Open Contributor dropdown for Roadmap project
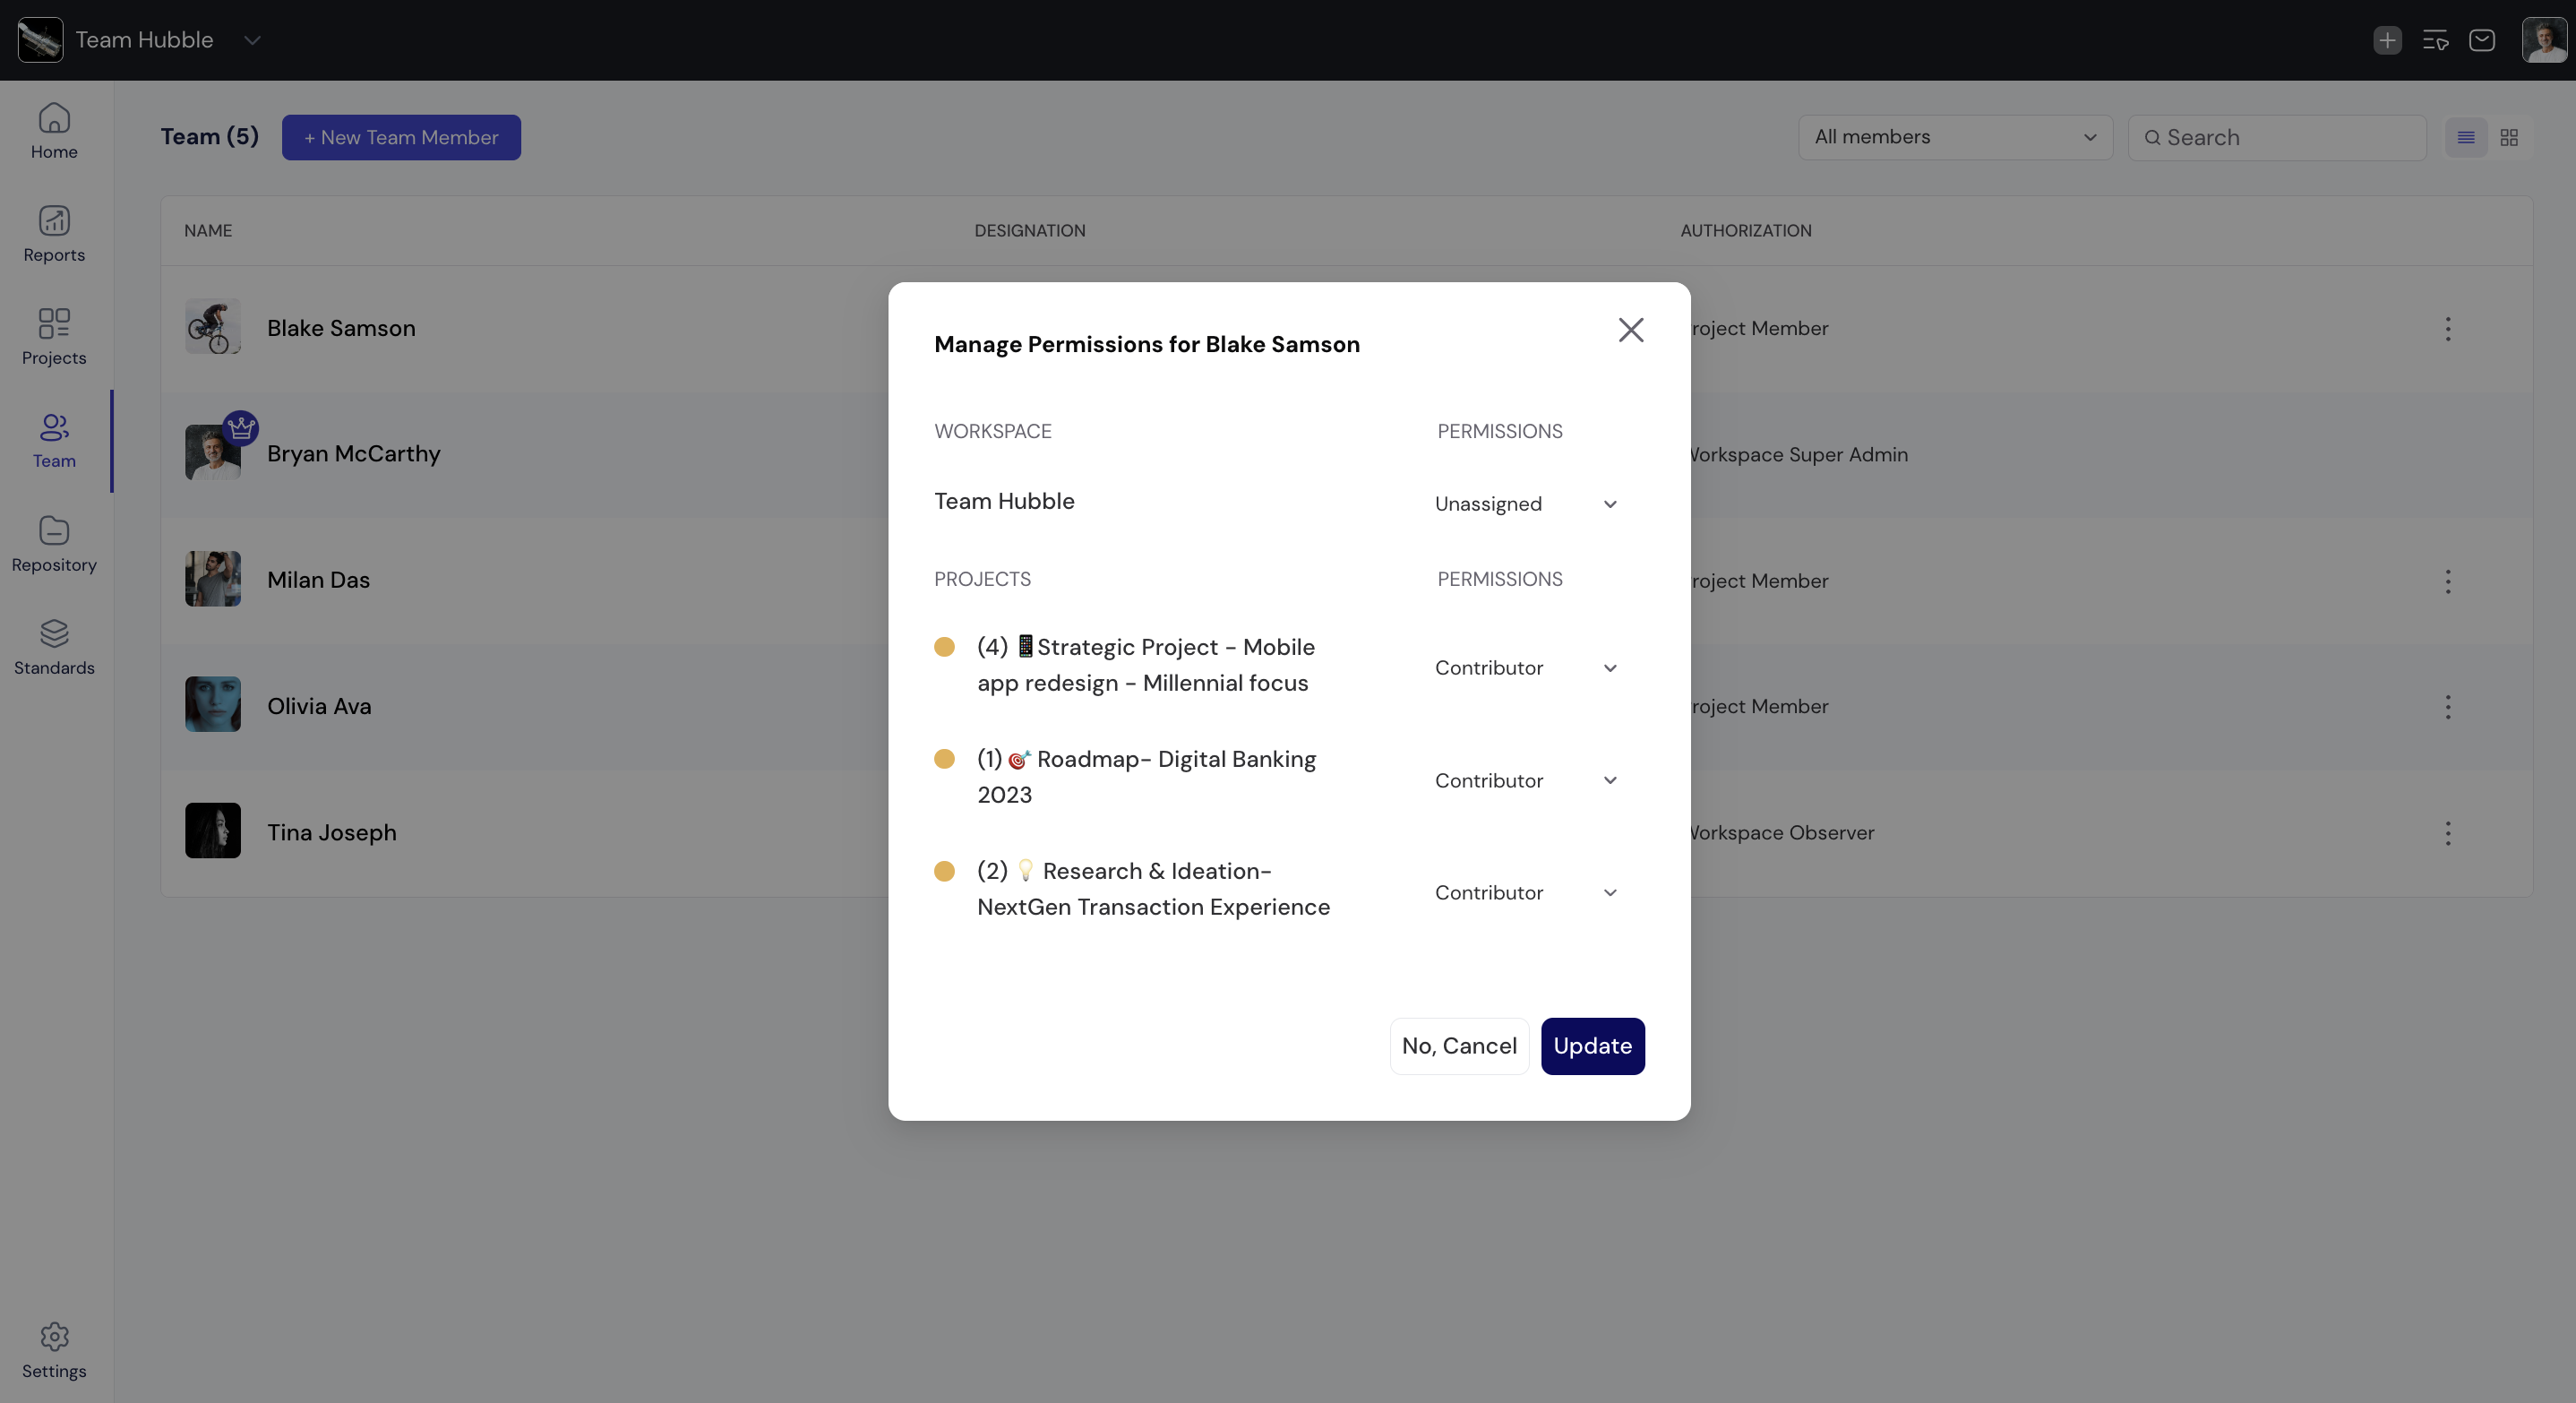2576x1403 pixels. click(1525, 780)
